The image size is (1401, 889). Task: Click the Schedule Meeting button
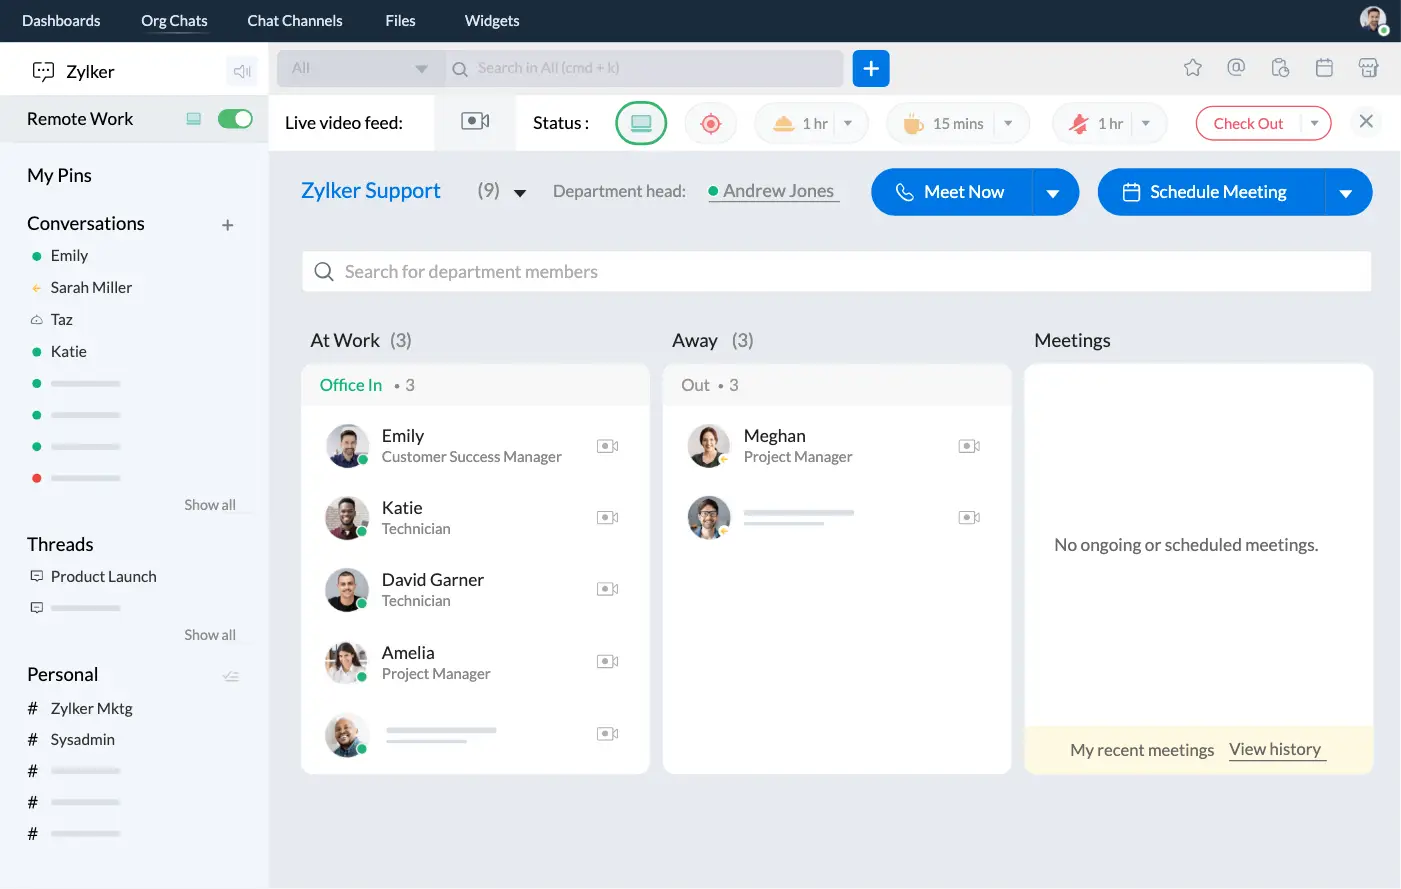click(x=1211, y=192)
